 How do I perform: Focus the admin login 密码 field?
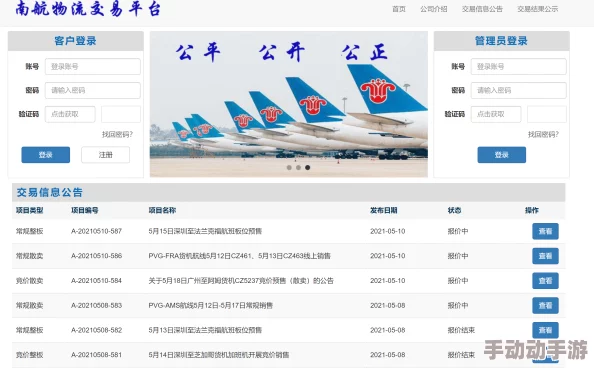(519, 91)
